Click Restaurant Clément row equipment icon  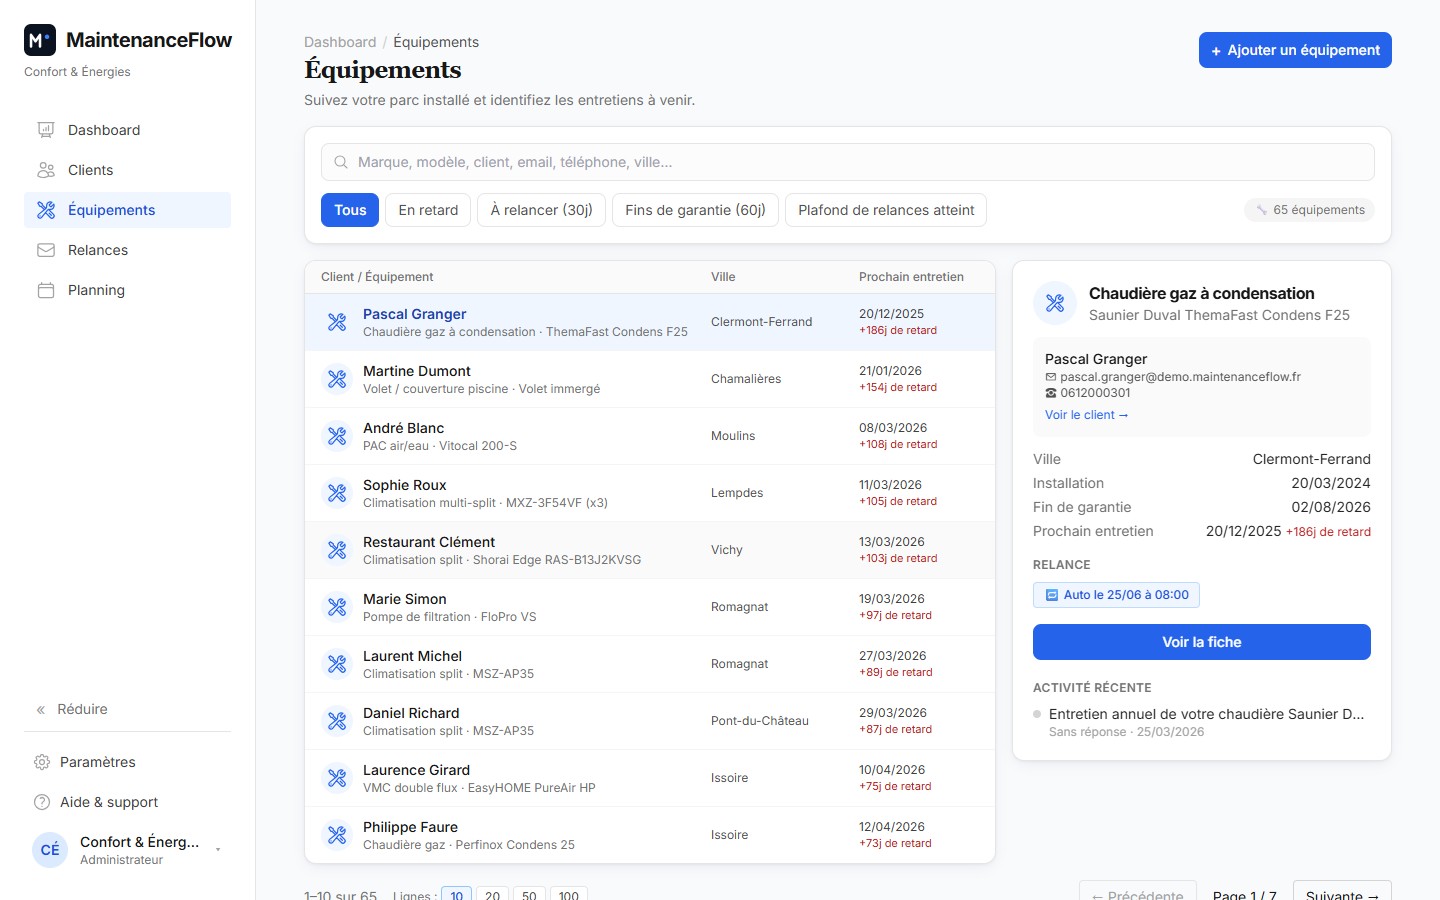coord(337,550)
